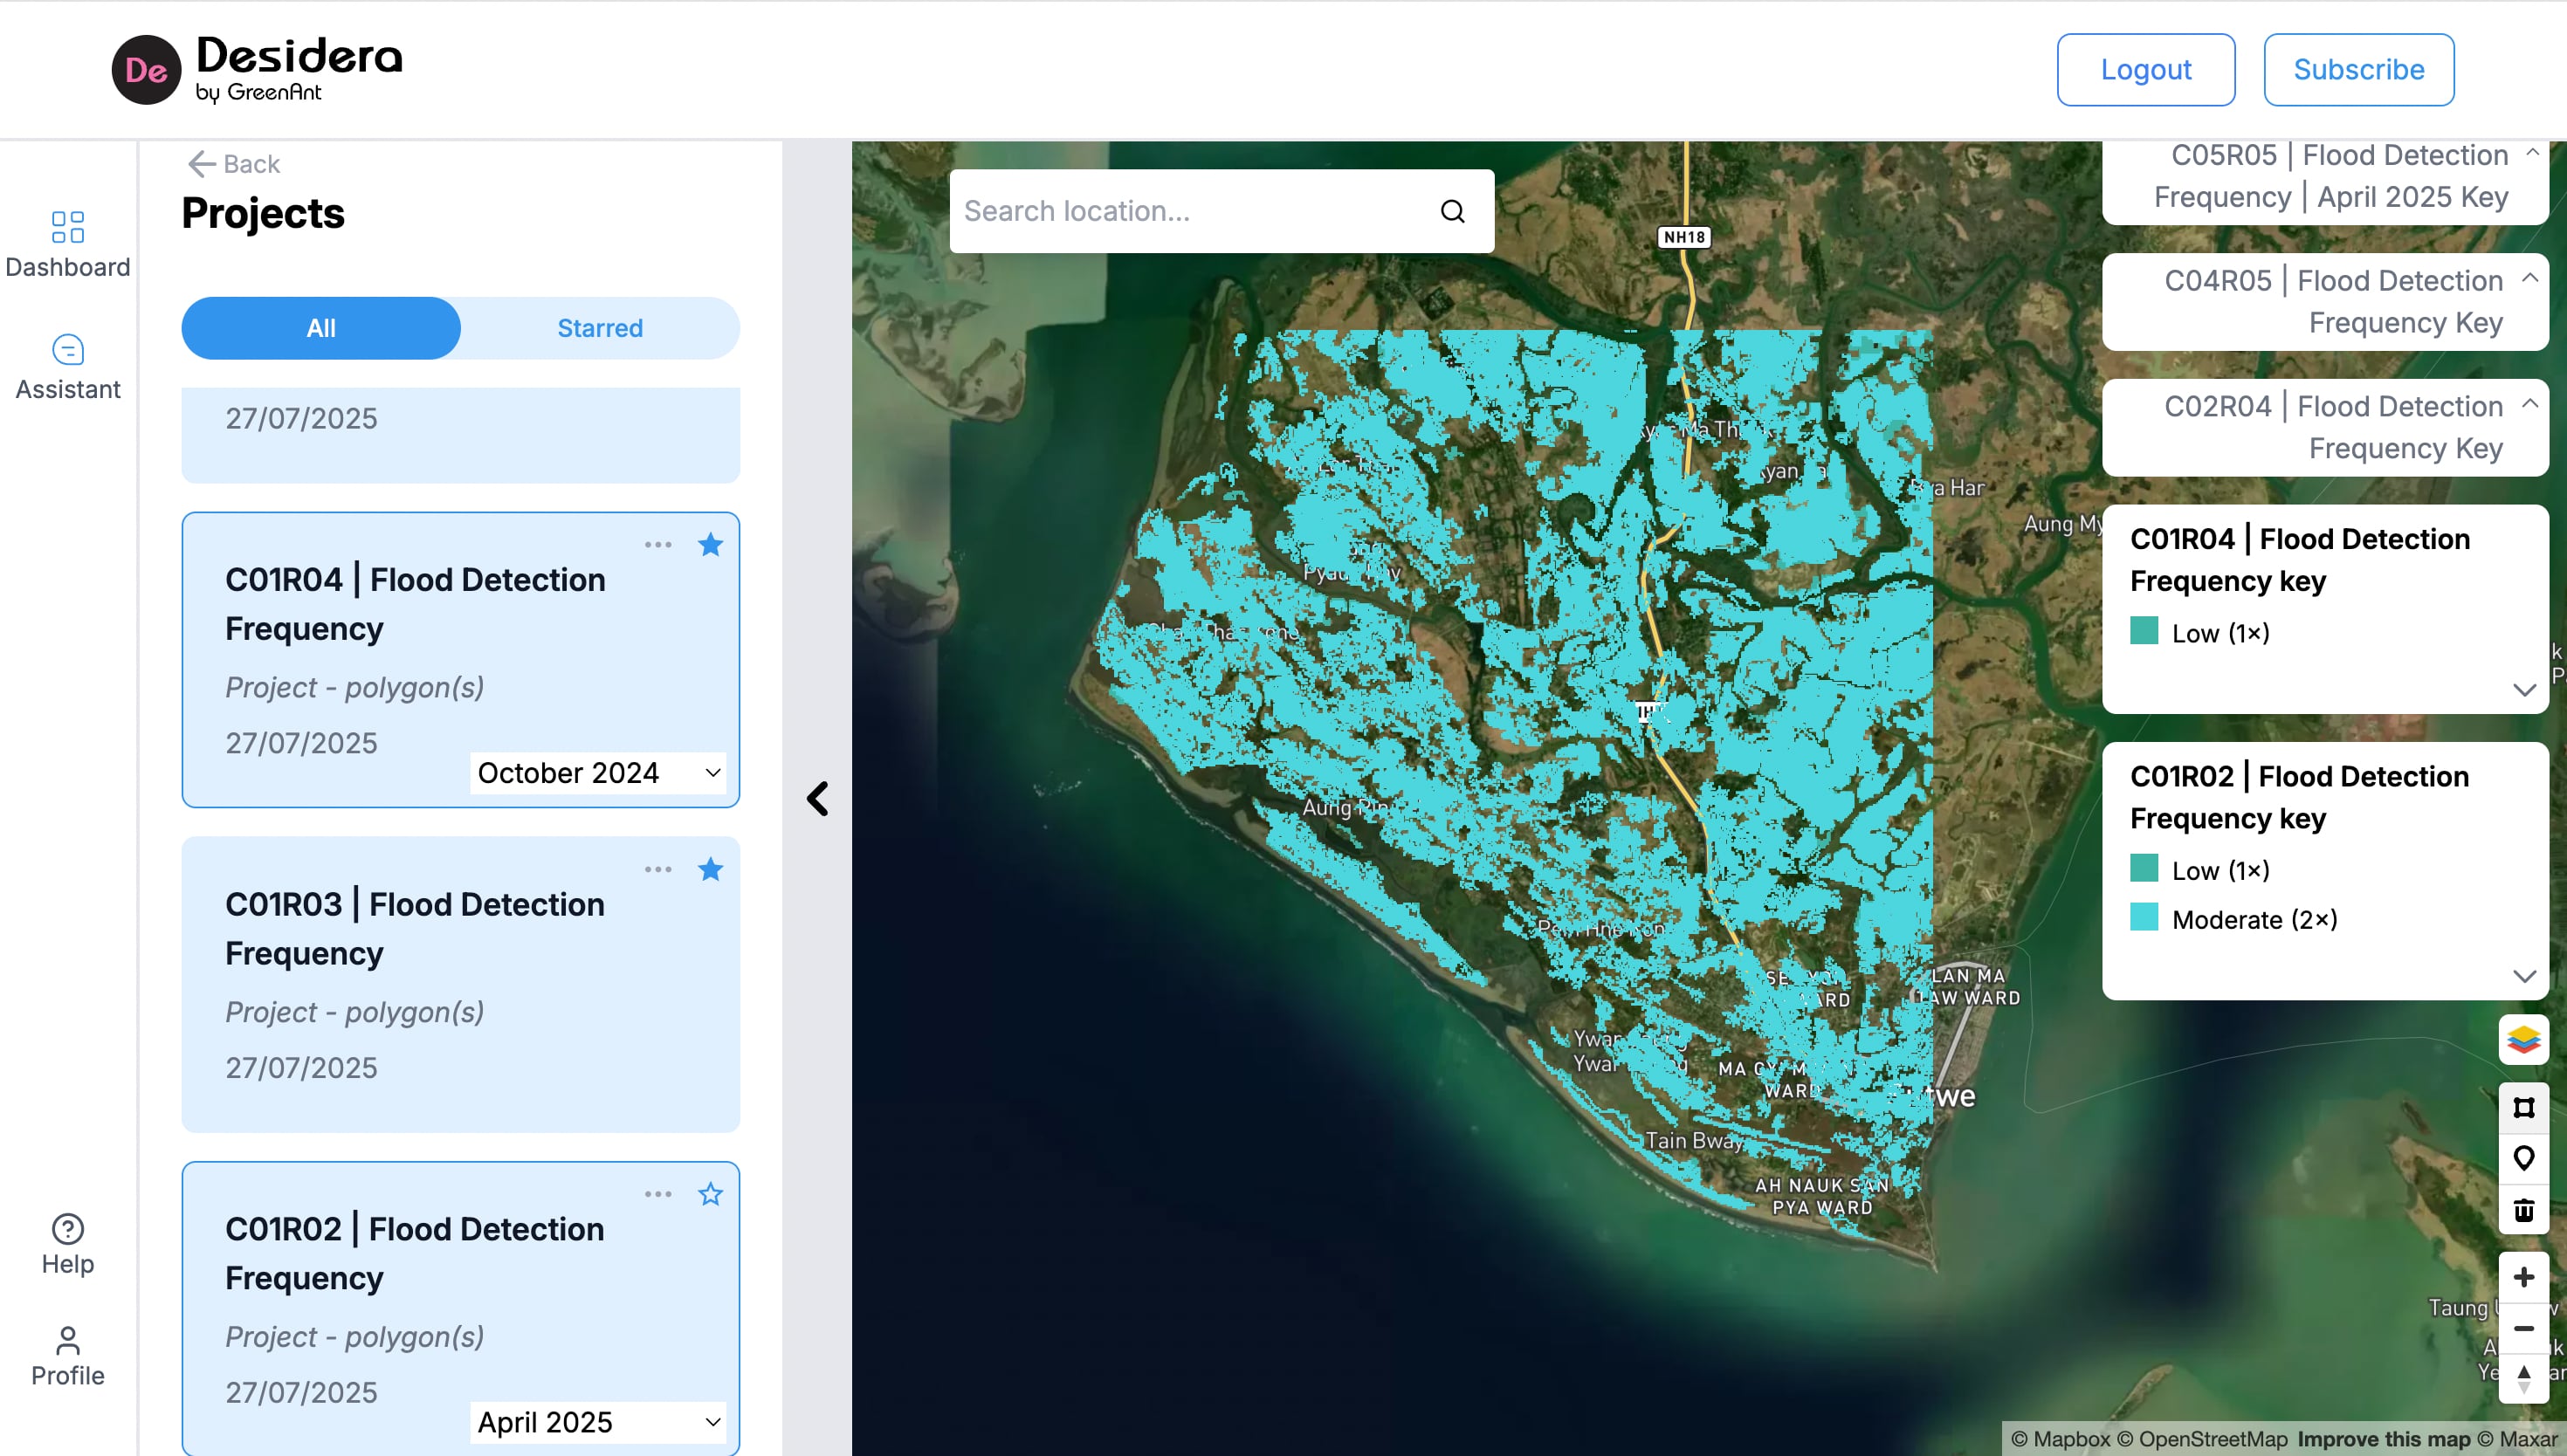This screenshot has width=2567, height=1456.
Task: Open the Assistant from the sidebar
Action: coord(67,364)
